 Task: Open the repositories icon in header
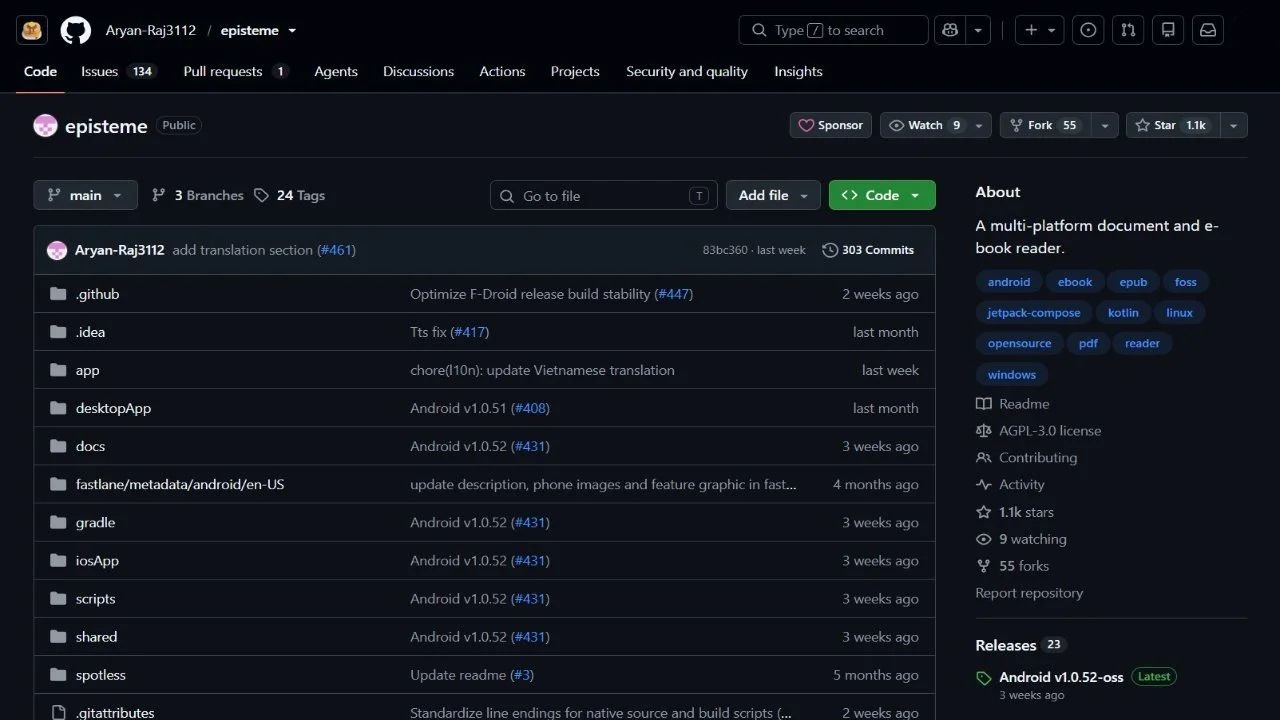(x=1168, y=30)
